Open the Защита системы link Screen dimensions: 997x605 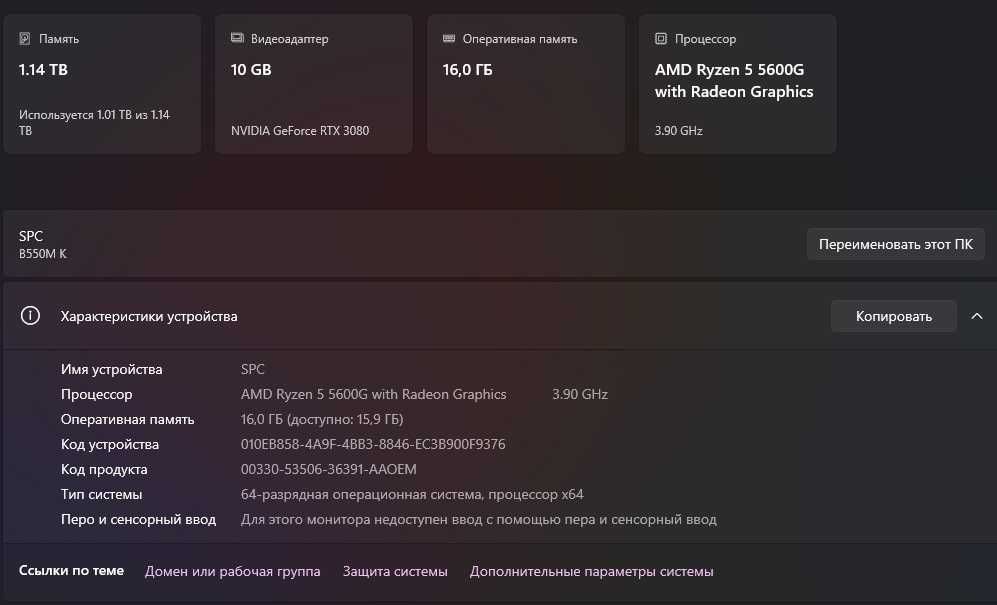pos(395,571)
